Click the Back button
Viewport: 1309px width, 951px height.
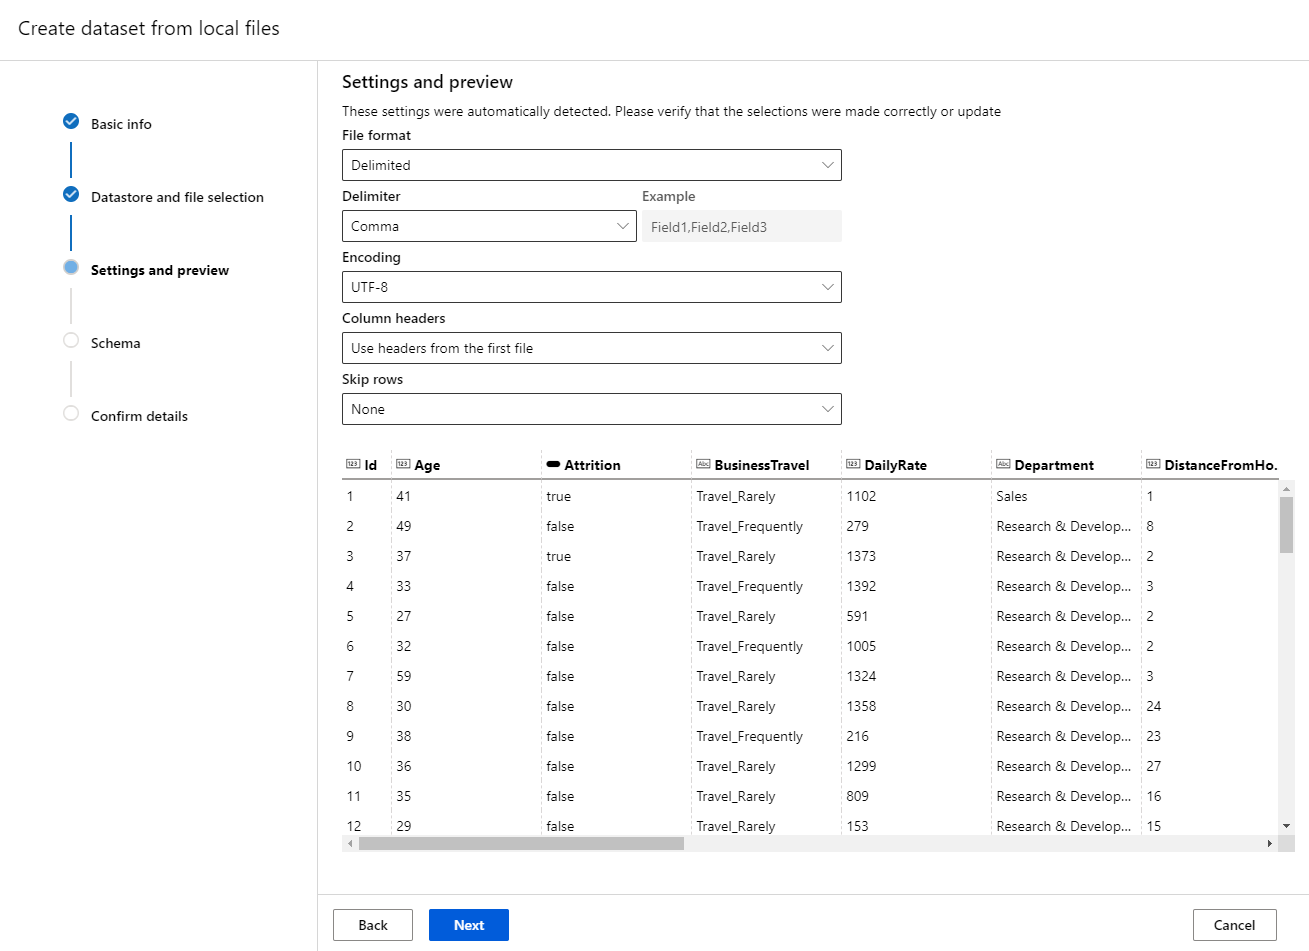pos(373,925)
